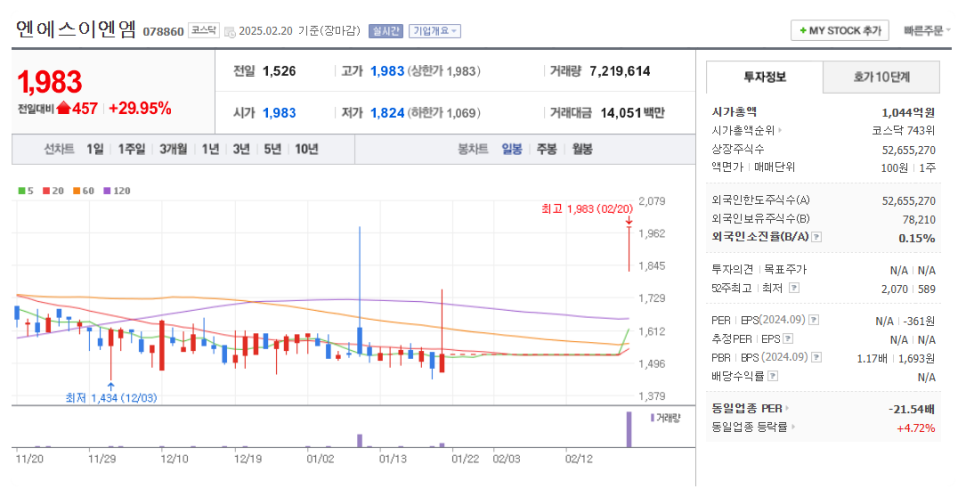Click the 코스닥 743위 ranking text

pyautogui.click(x=903, y=131)
